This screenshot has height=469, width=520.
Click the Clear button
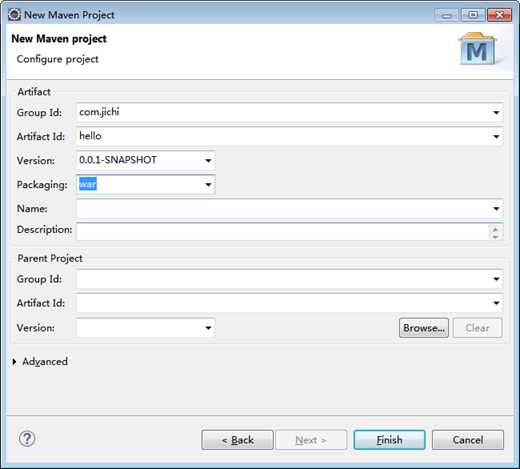477,328
